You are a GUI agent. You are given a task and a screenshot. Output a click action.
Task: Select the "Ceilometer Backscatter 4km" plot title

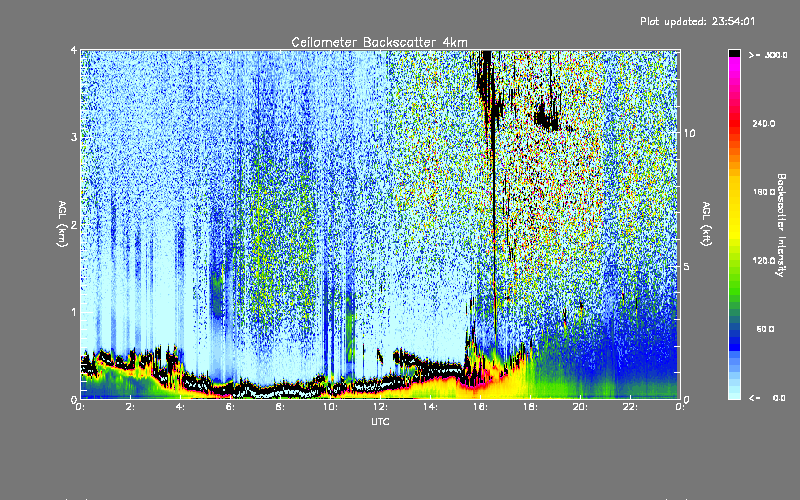[379, 42]
